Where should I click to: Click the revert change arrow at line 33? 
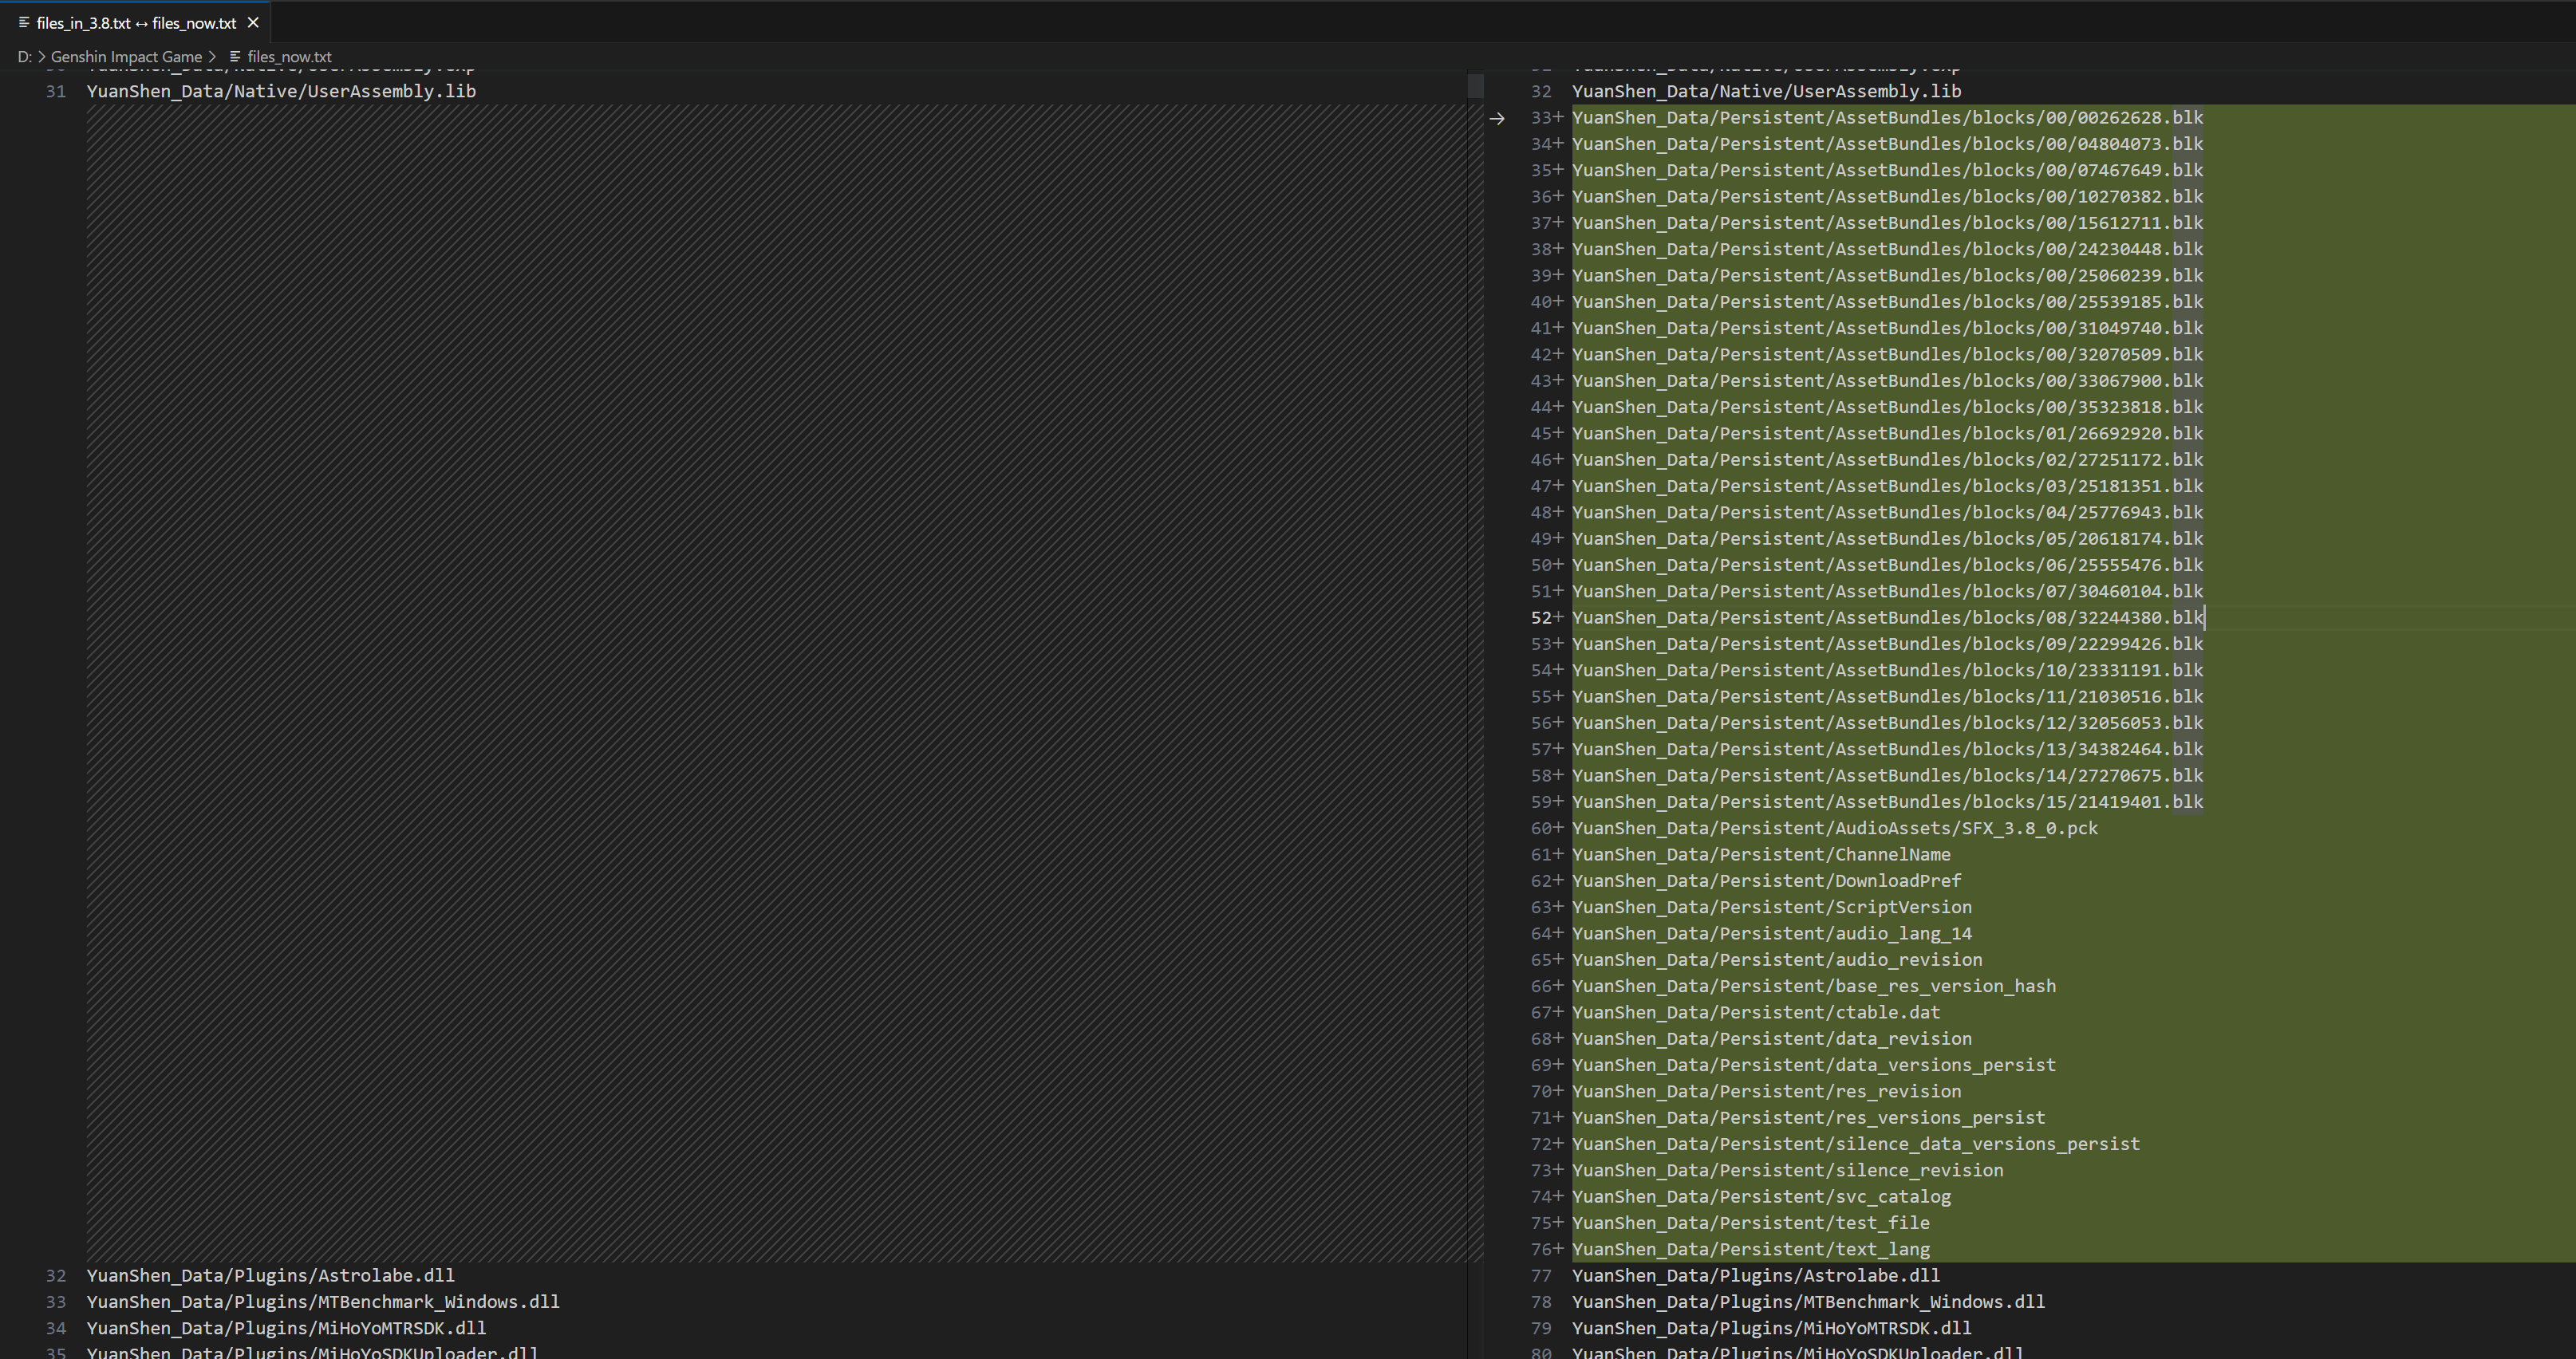pyautogui.click(x=1496, y=119)
